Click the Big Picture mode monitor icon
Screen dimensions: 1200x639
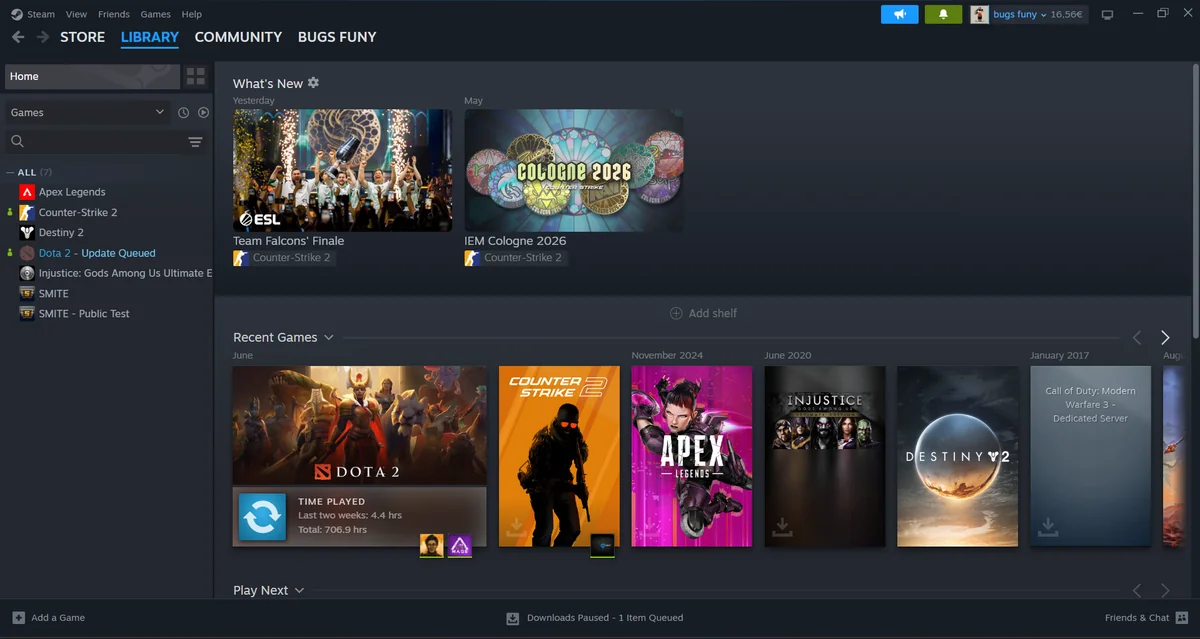pyautogui.click(x=1107, y=15)
